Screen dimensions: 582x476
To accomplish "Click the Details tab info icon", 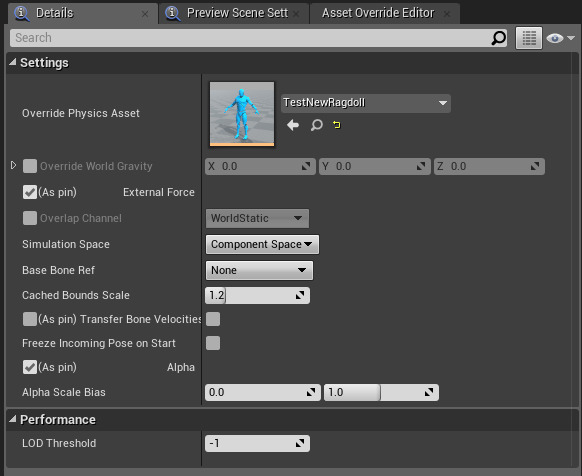I will click(x=22, y=13).
